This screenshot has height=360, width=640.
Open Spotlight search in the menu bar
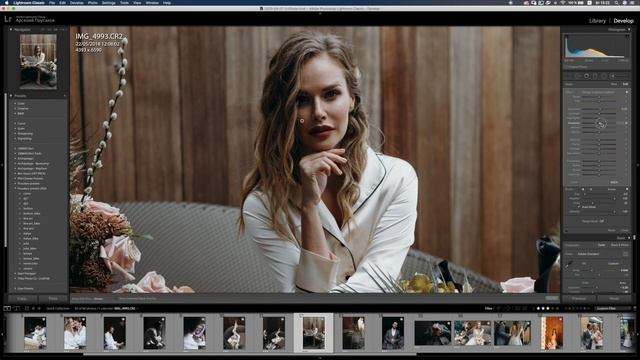(616, 3)
